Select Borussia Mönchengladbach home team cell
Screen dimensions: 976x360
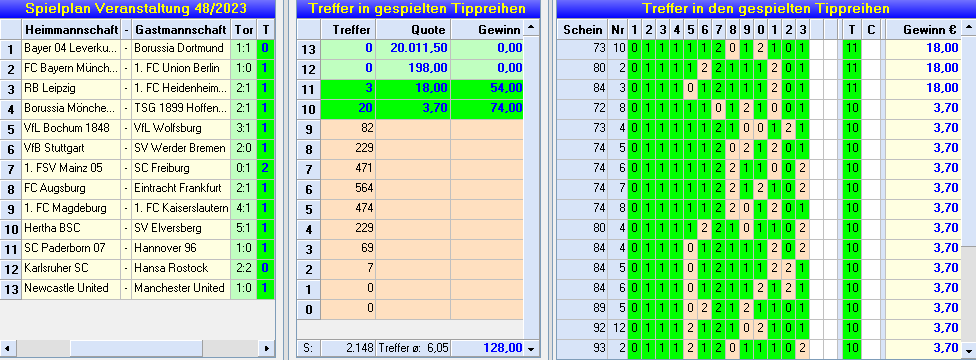click(72, 108)
